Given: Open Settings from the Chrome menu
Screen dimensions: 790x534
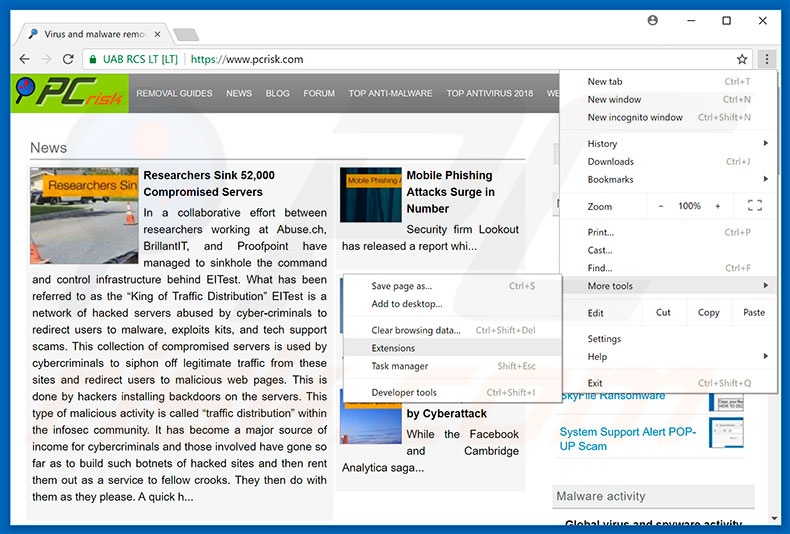Looking at the screenshot, I should (x=669, y=339).
